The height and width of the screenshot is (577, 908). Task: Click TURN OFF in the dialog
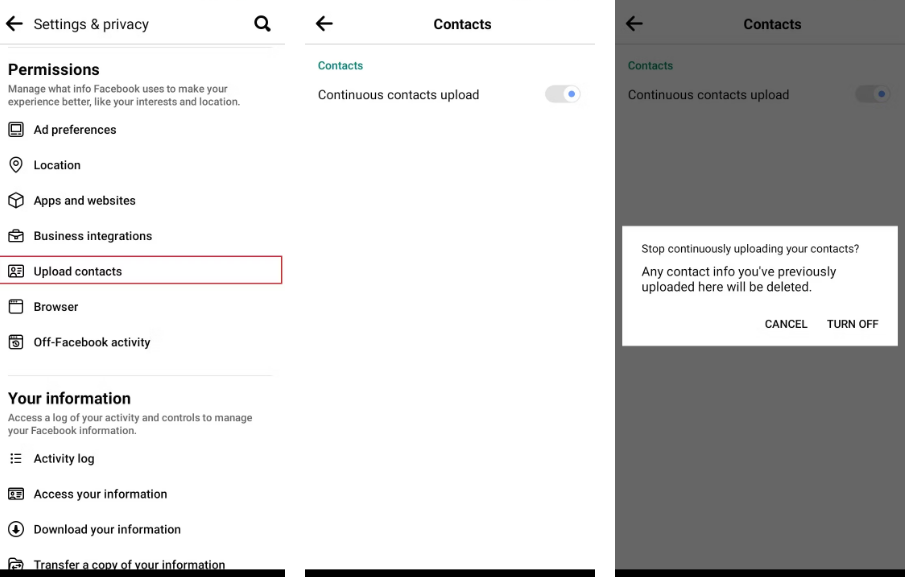[x=852, y=324]
